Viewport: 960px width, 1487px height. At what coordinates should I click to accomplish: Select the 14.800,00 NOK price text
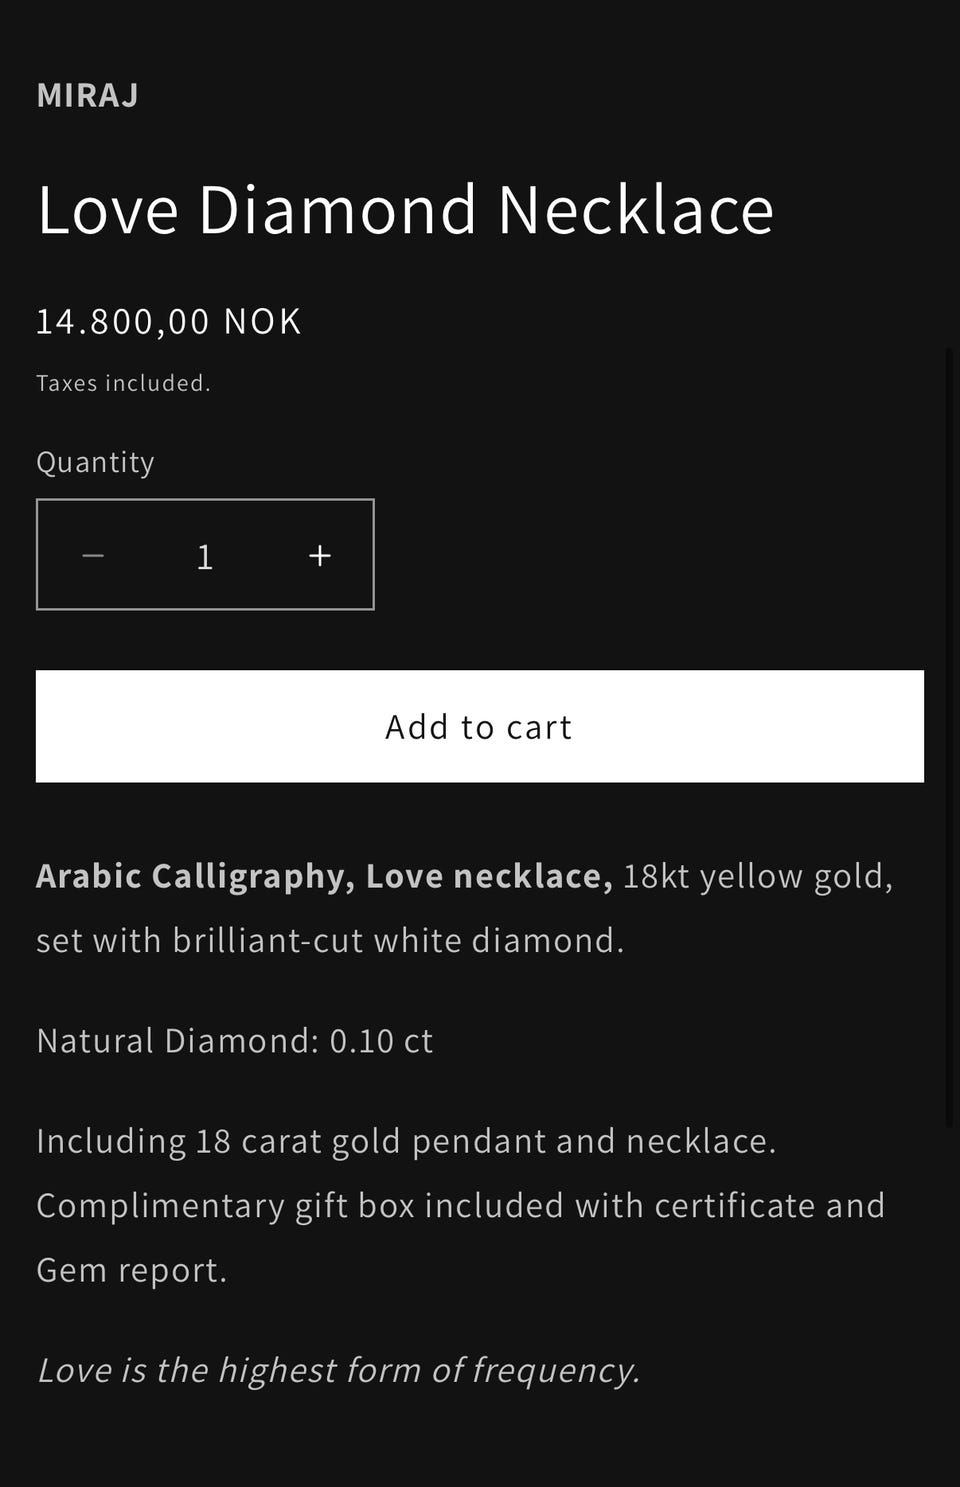point(169,321)
